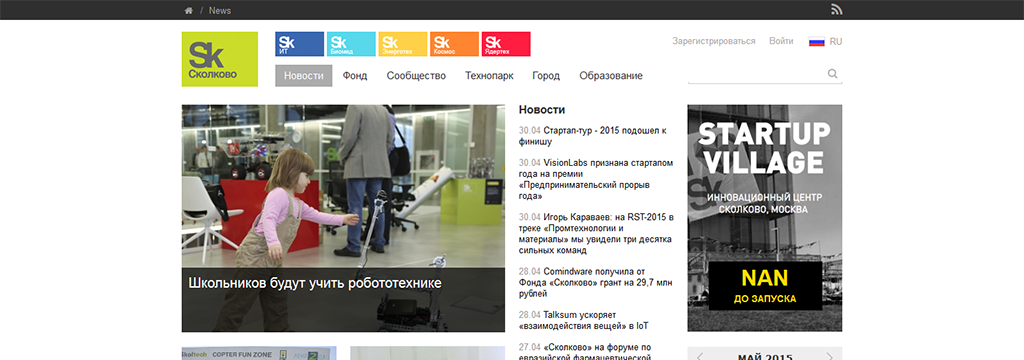
Task: Open the blue Sk ИТ cluster icon
Action: pyautogui.click(x=299, y=44)
